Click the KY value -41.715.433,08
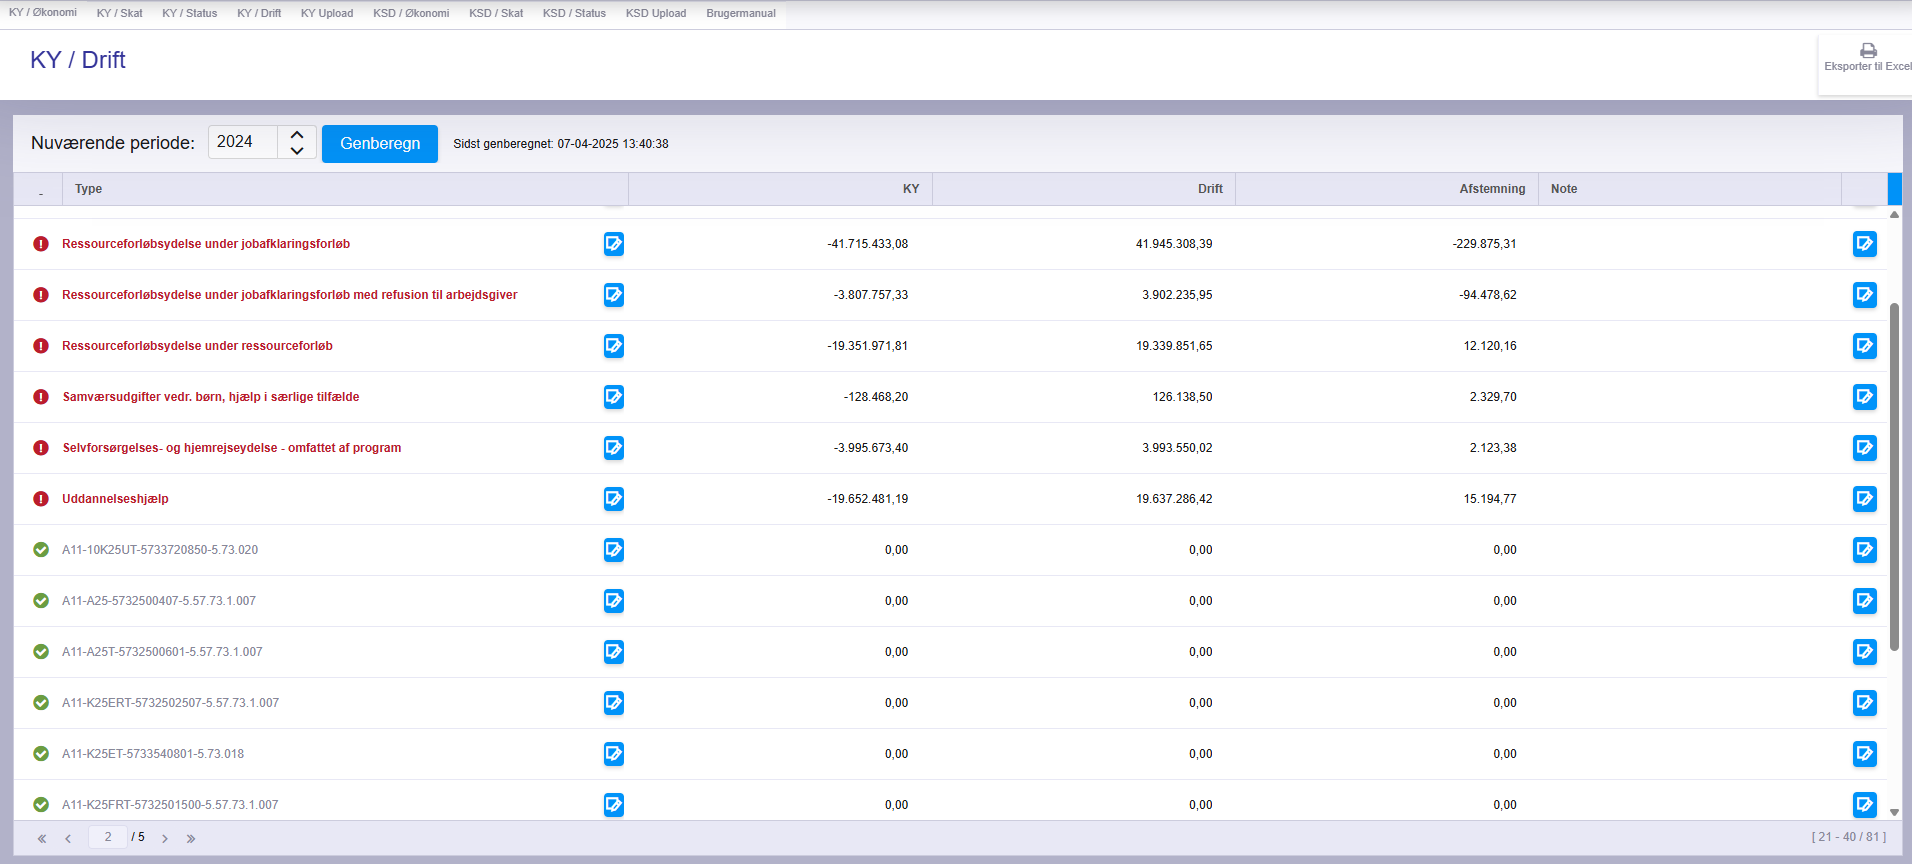The image size is (1912, 864). click(868, 244)
